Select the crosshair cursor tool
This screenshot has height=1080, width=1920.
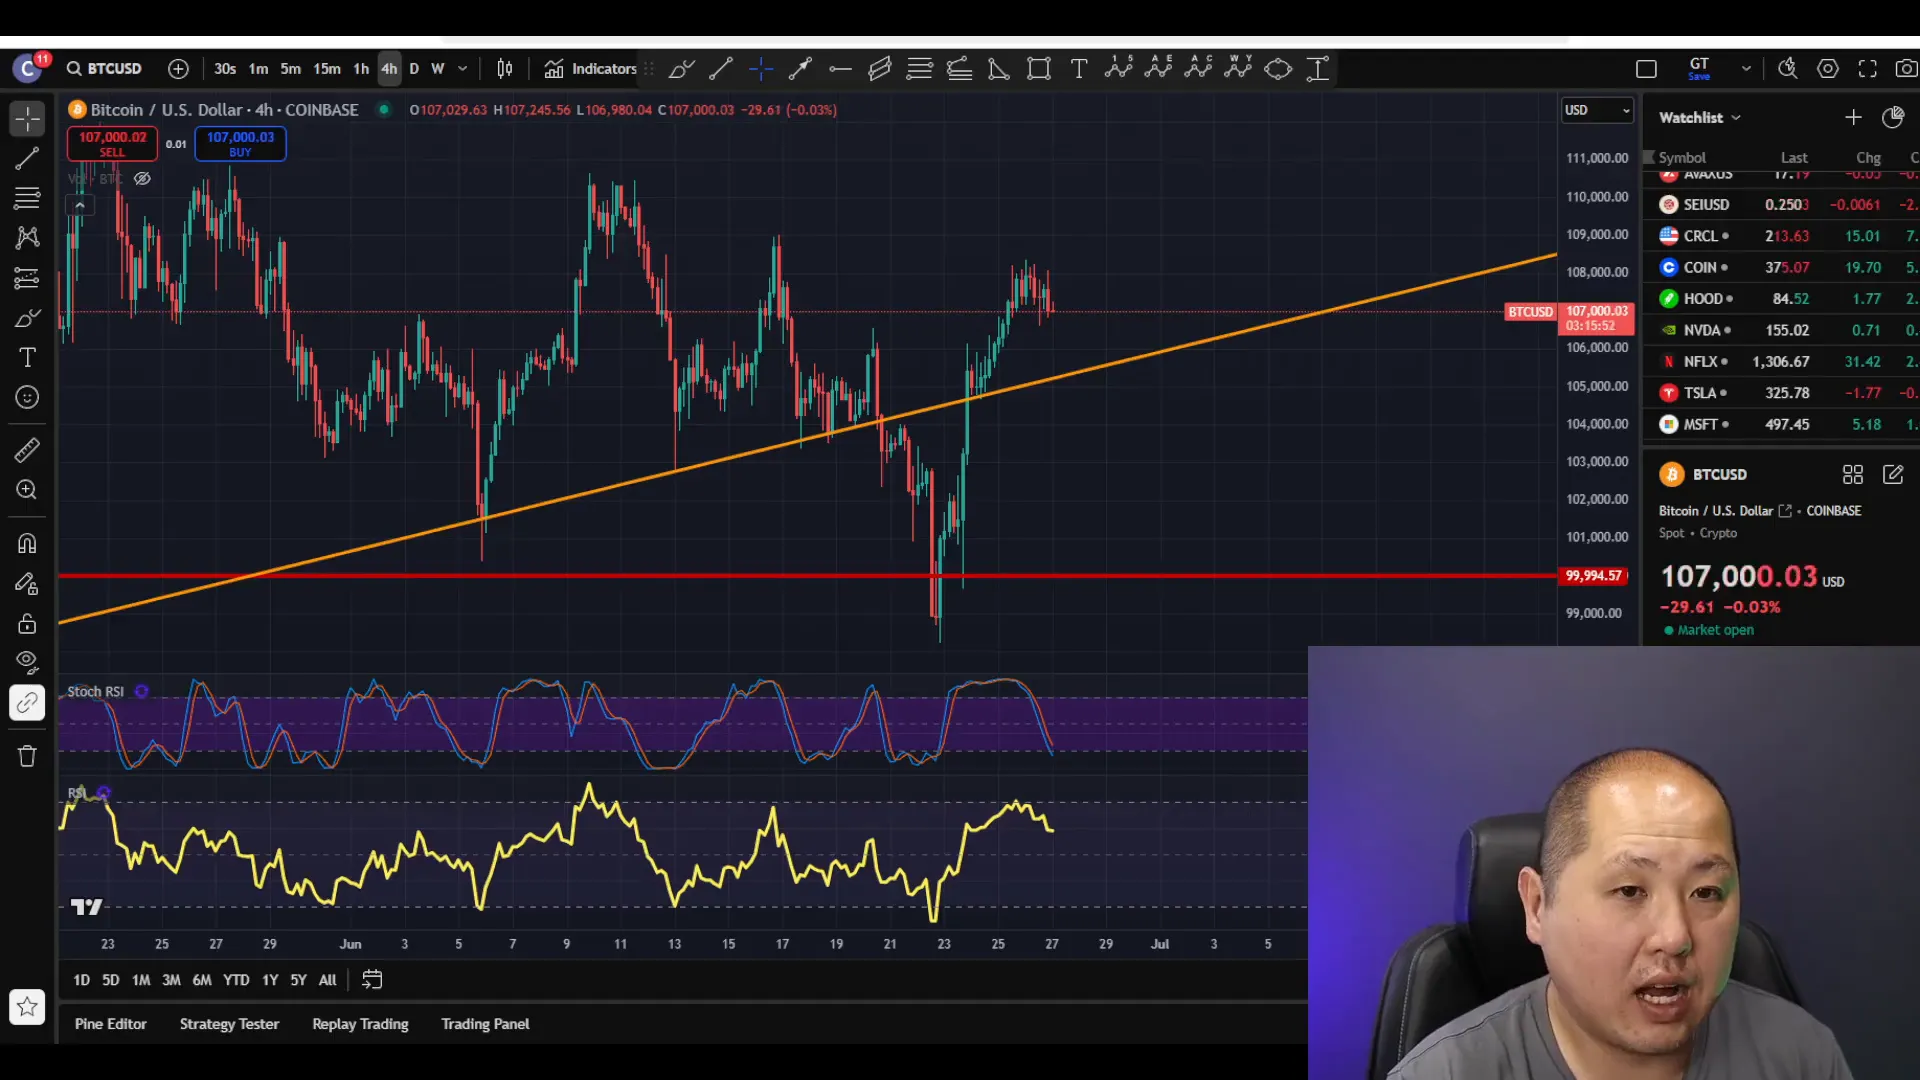pos(27,119)
